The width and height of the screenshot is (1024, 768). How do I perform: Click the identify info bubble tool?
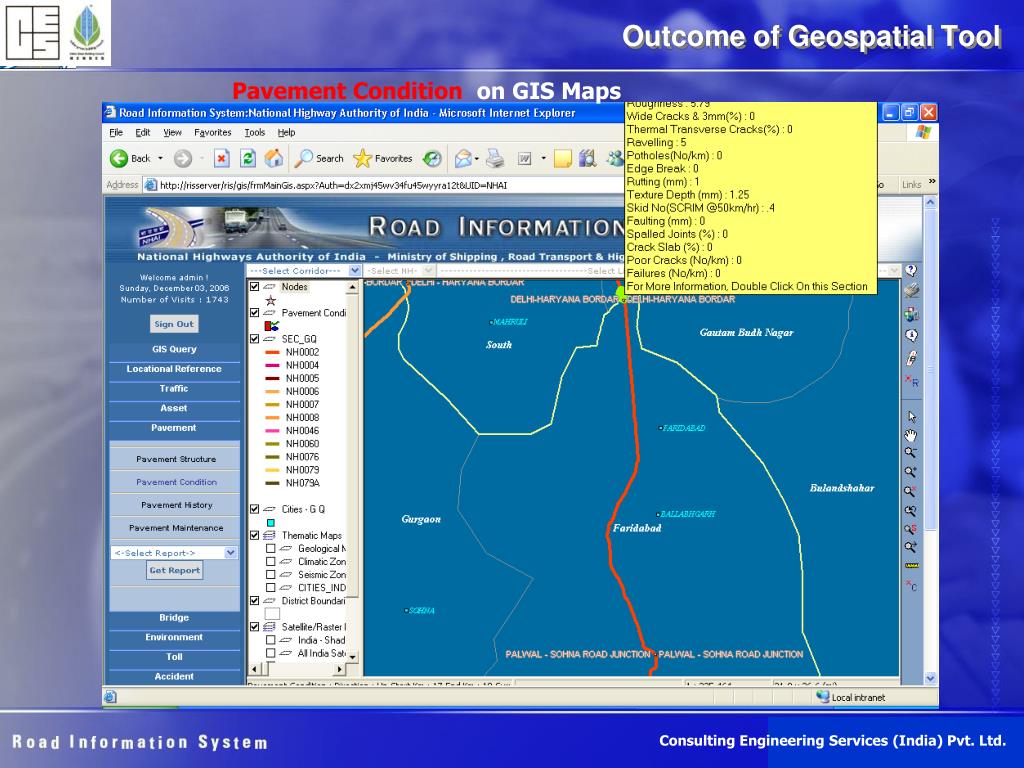912,336
